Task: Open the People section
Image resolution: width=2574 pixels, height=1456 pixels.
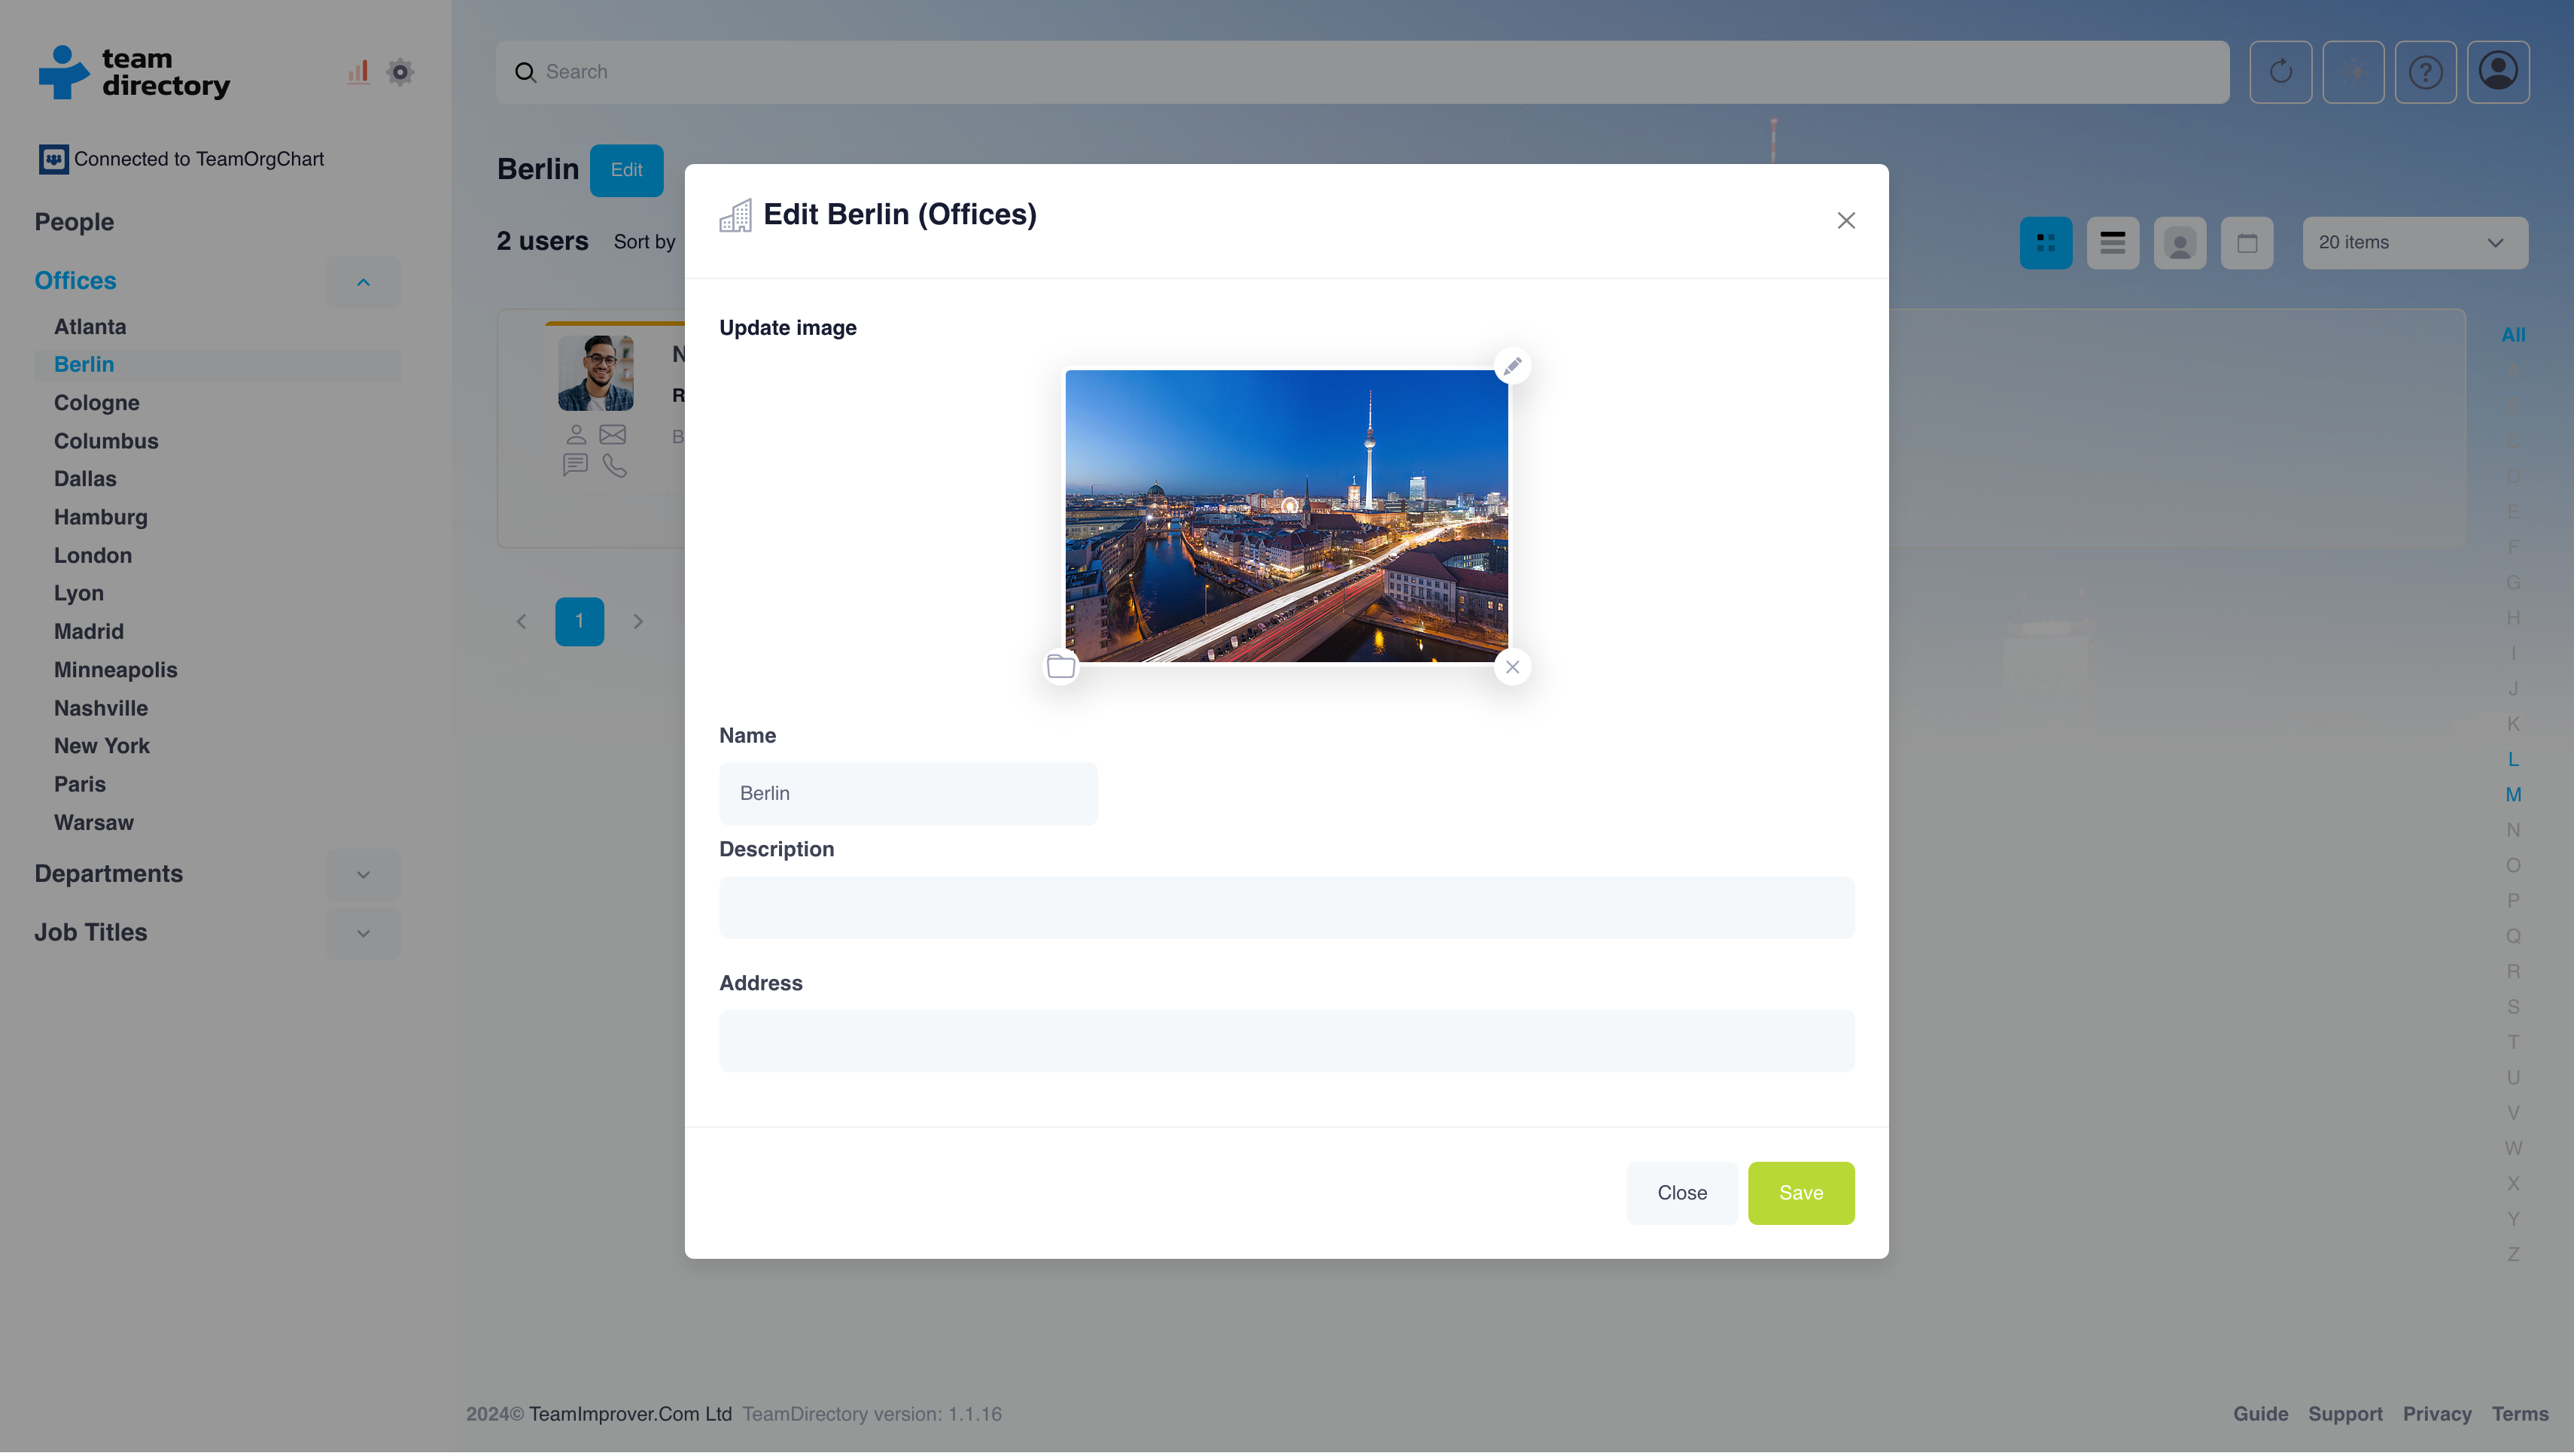Action: [x=74, y=222]
